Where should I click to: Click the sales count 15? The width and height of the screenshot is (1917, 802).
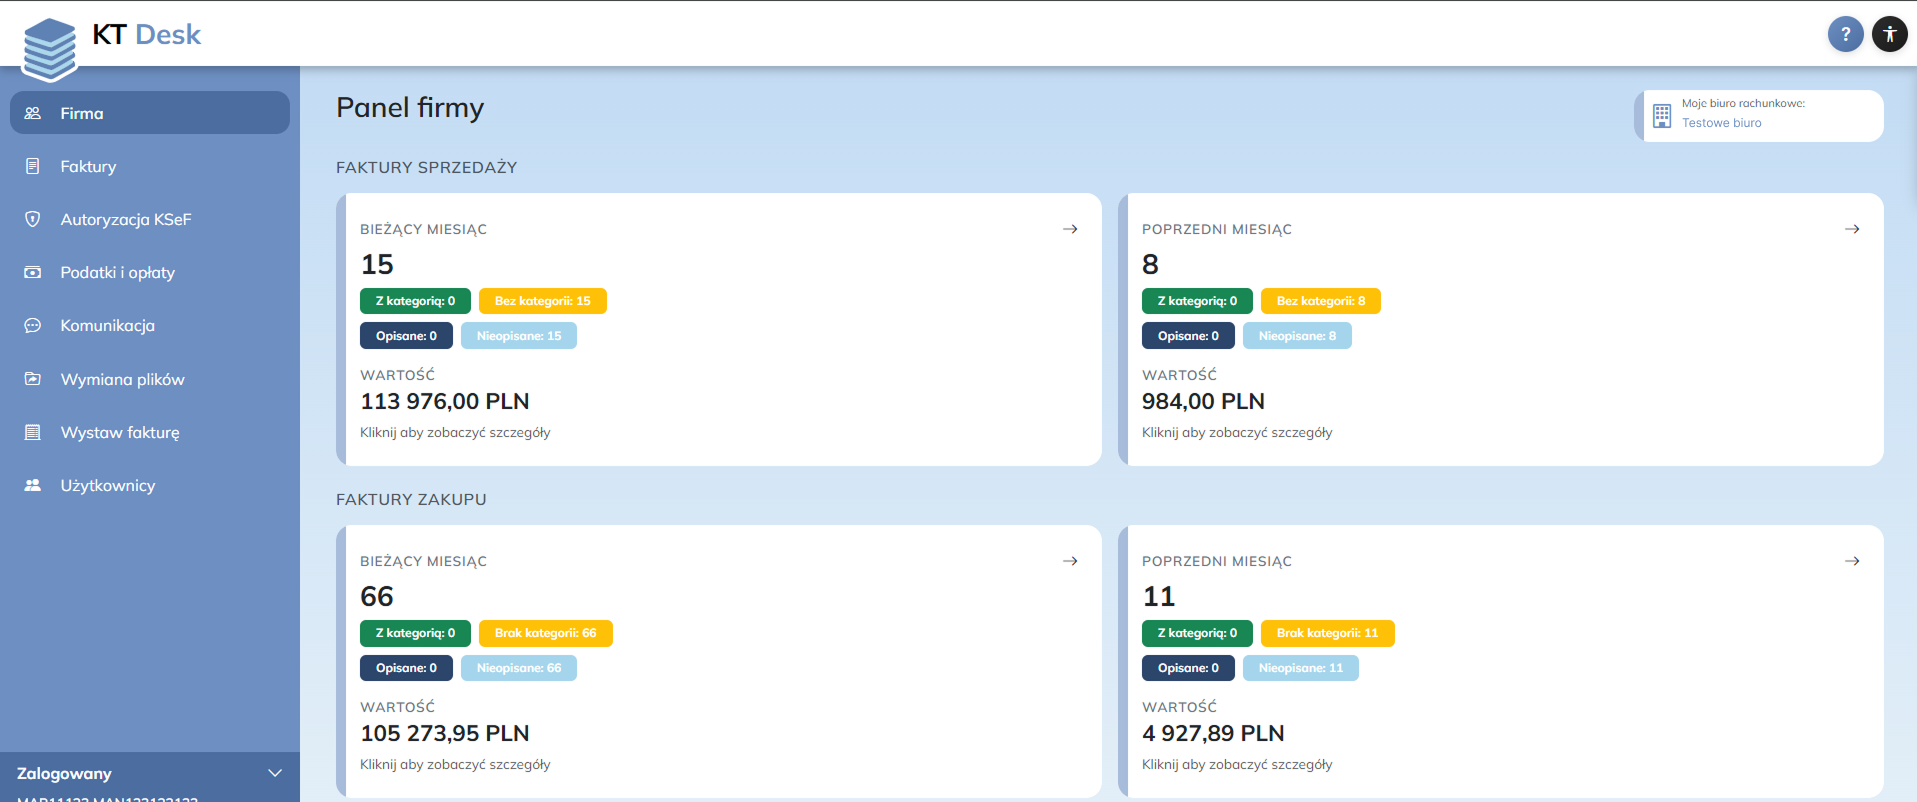pos(377,264)
